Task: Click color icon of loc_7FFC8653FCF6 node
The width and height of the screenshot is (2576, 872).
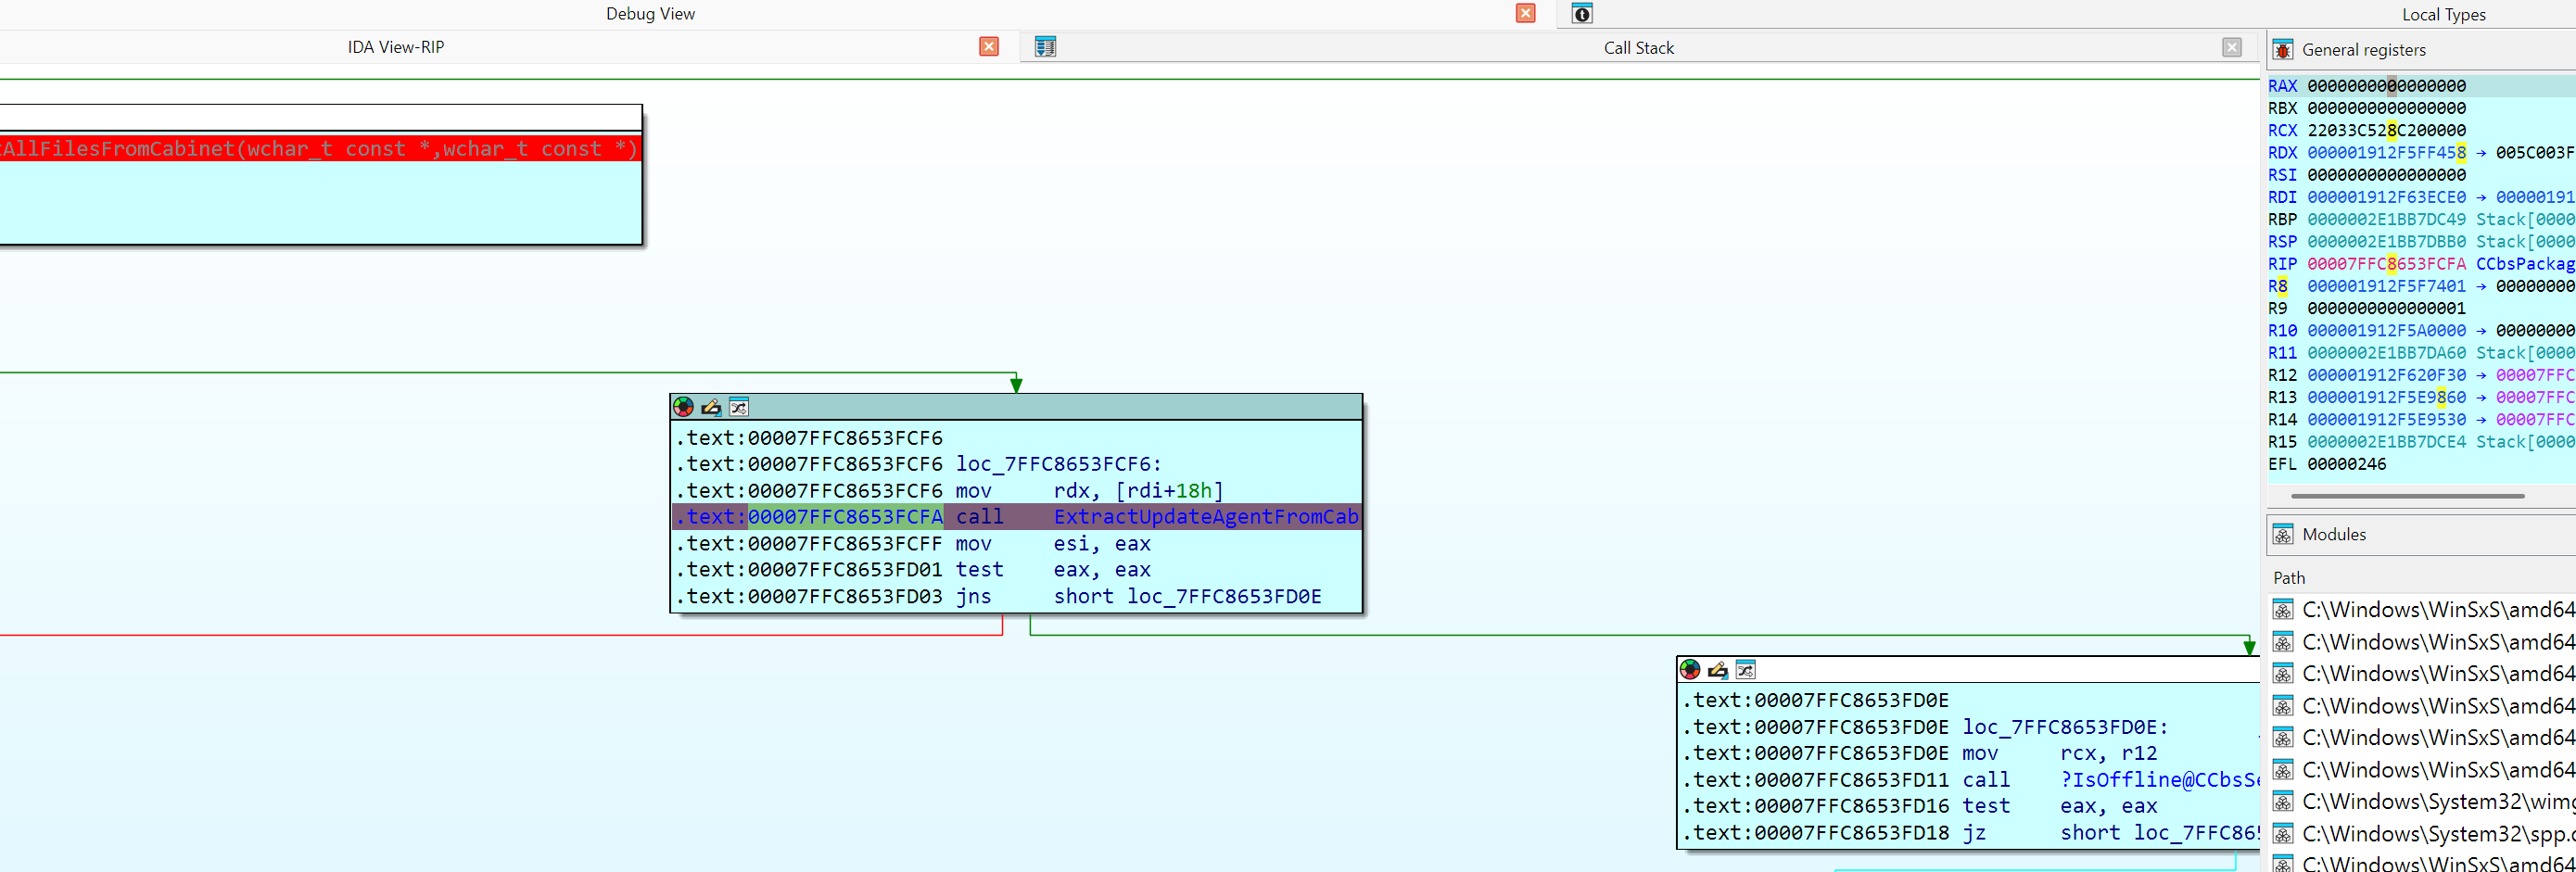Action: [683, 407]
